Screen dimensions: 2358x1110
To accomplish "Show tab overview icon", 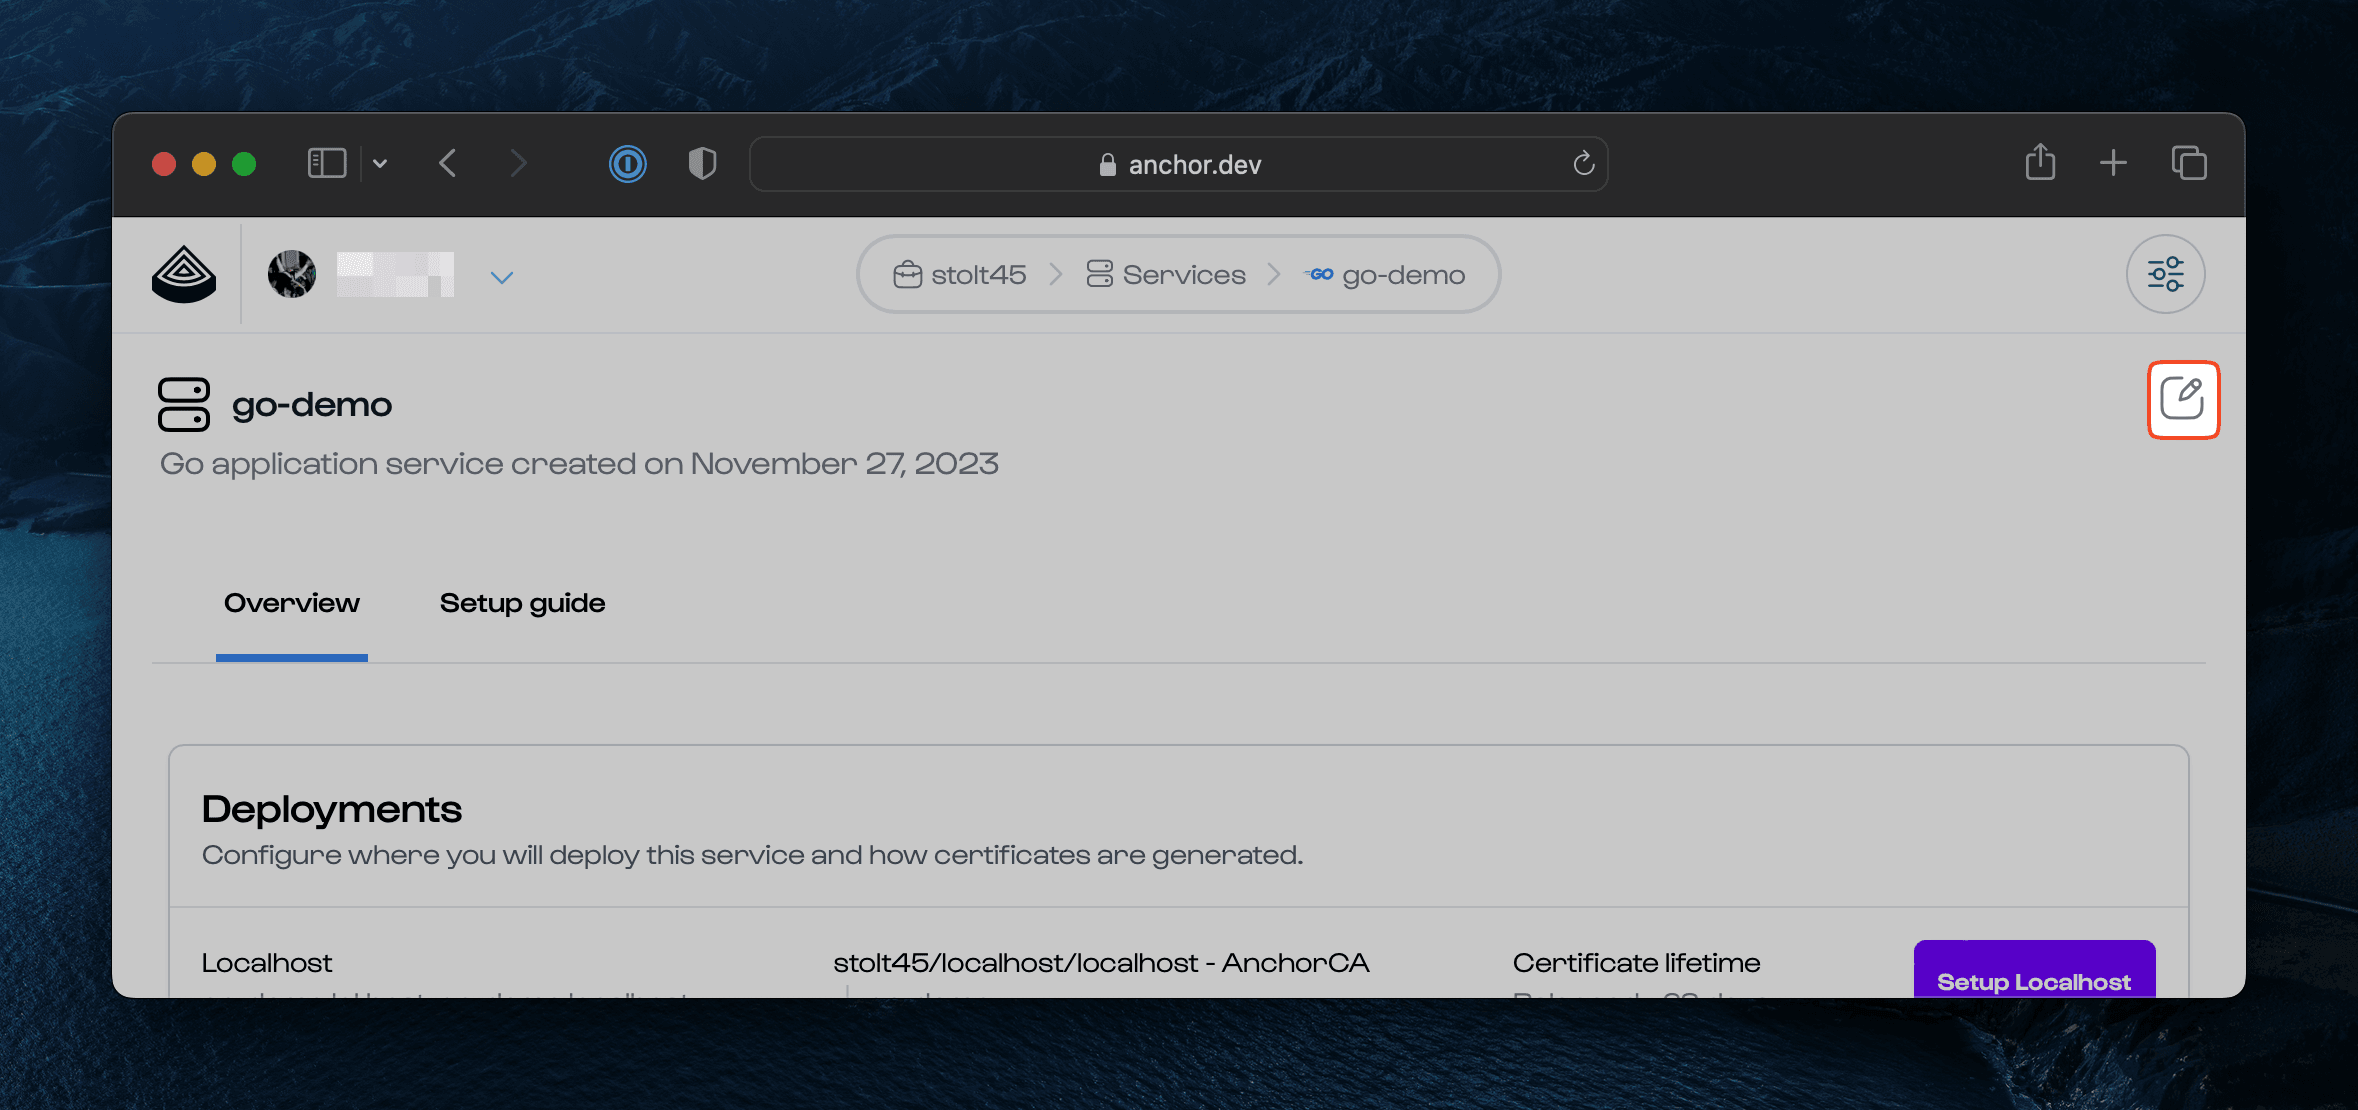I will pos(2188,162).
